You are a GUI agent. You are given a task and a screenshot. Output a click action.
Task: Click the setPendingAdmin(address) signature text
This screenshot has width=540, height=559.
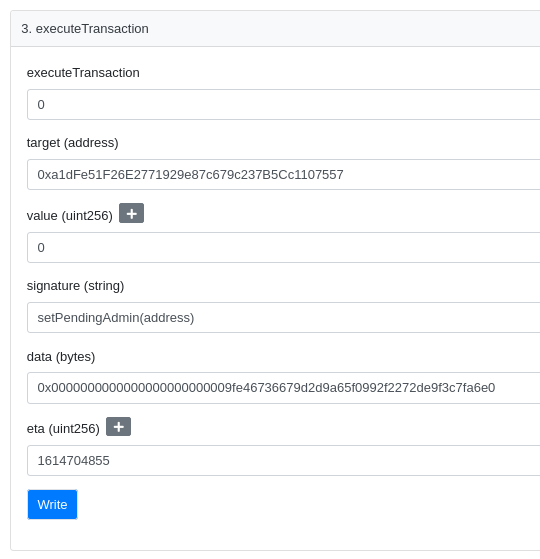(x=116, y=318)
